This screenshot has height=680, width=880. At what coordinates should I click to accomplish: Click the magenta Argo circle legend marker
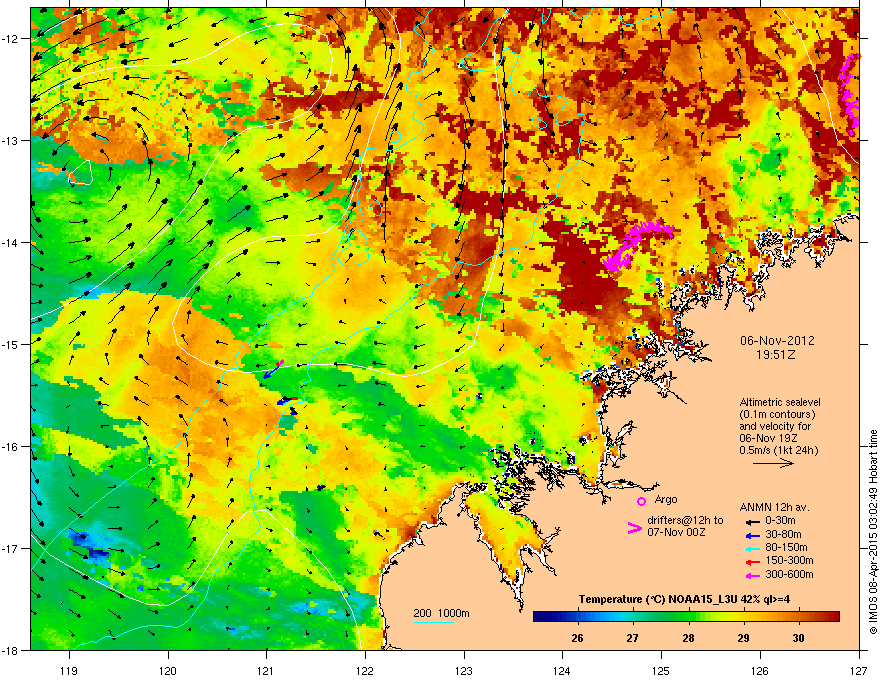coord(641,501)
